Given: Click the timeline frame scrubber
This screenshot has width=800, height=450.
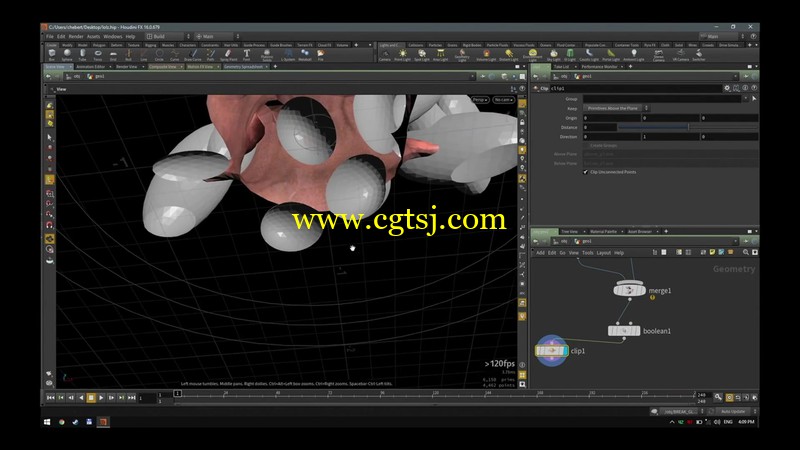Looking at the screenshot, I should click(178, 393).
